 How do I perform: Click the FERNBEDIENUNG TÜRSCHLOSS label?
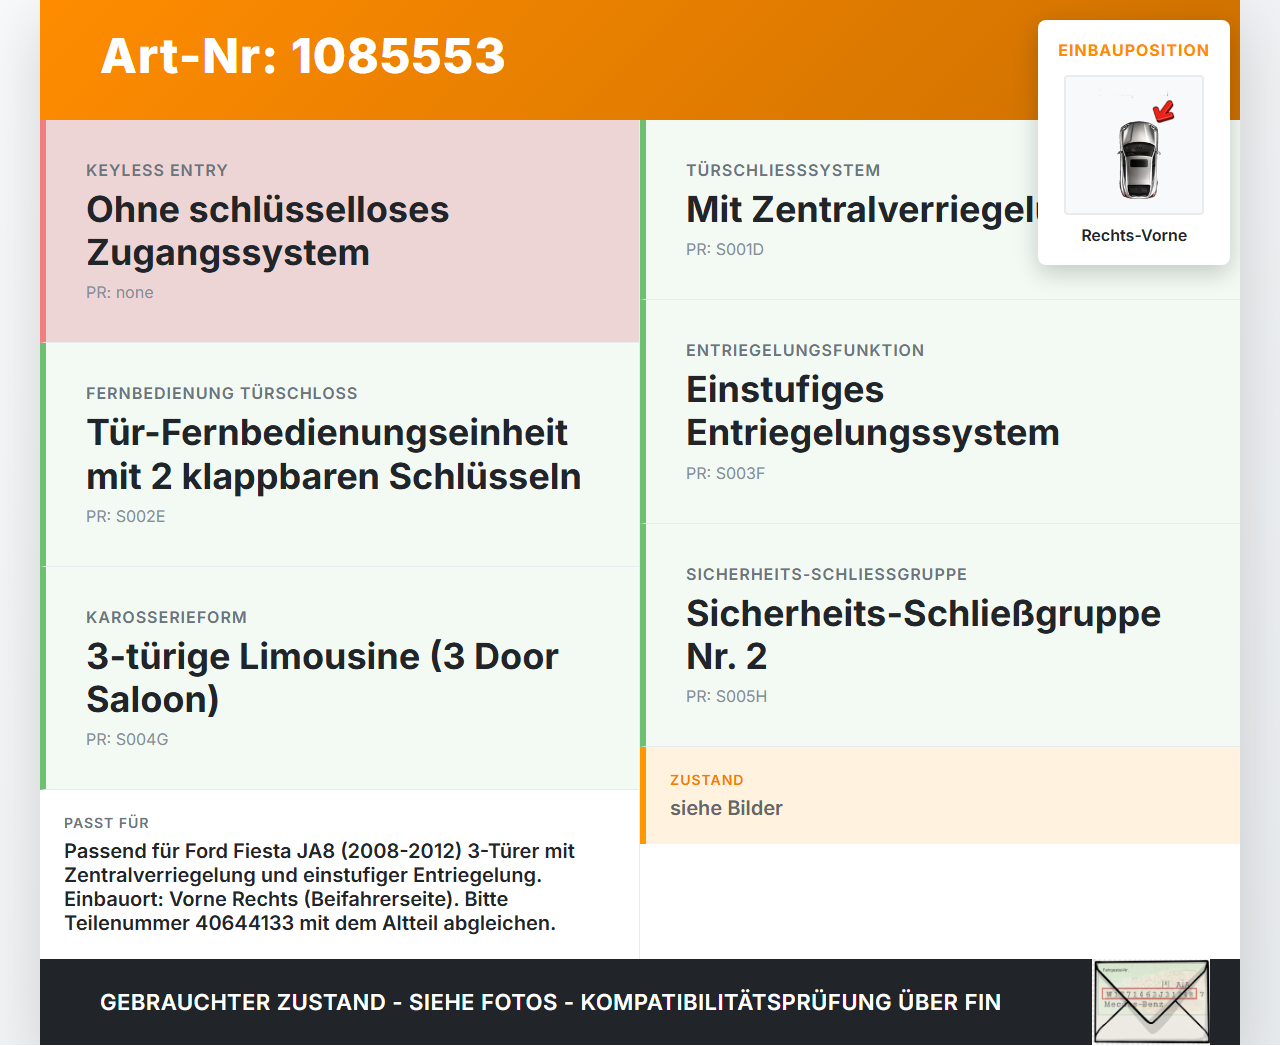tap(222, 393)
